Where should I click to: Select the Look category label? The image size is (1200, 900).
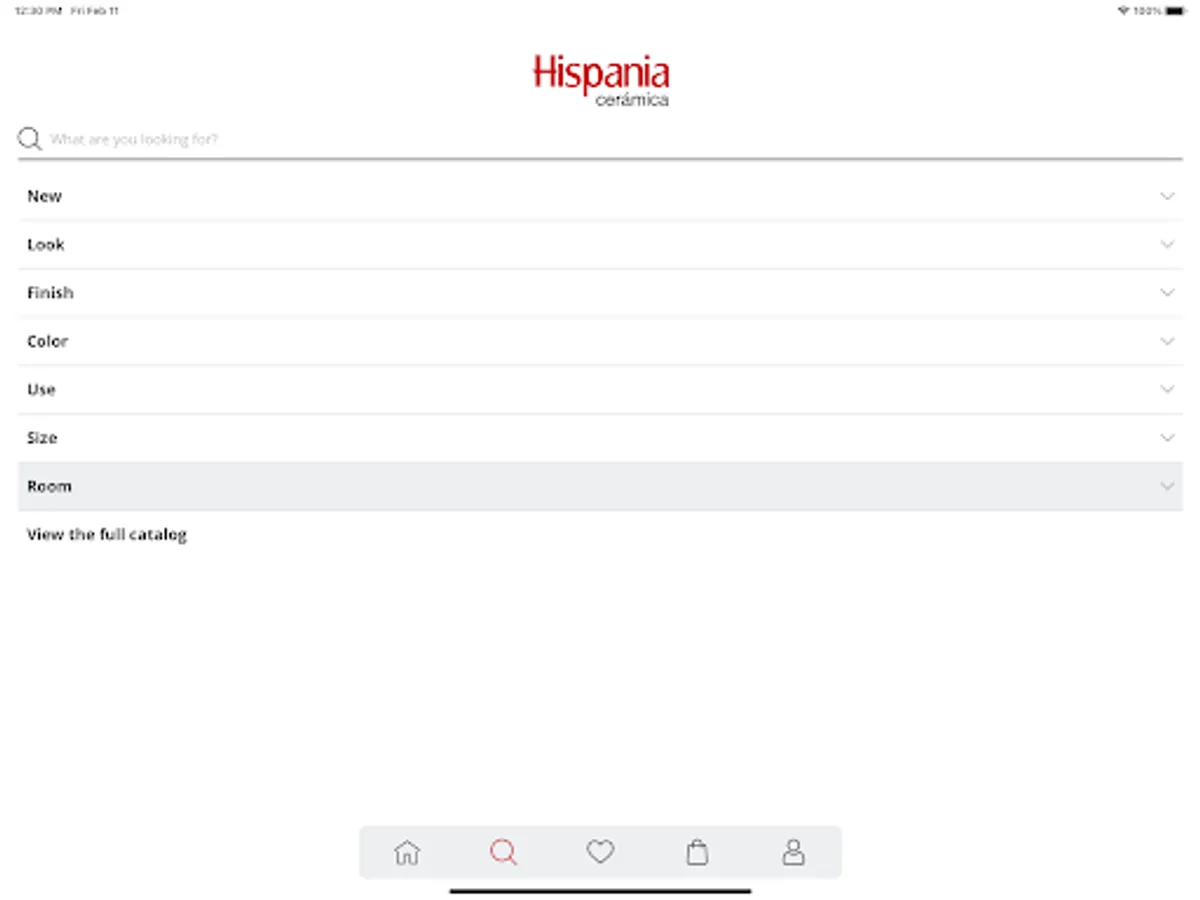point(46,244)
